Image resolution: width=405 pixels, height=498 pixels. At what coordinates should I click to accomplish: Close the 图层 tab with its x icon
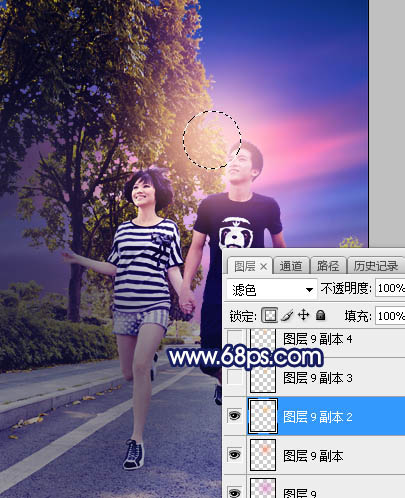pos(263,266)
